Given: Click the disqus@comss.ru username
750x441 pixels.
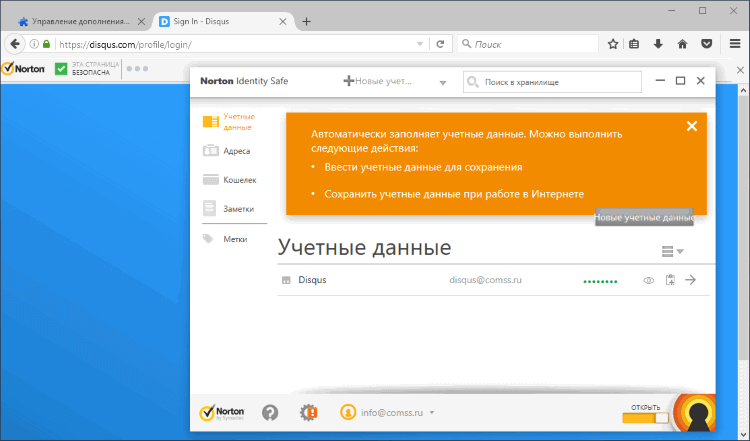Looking at the screenshot, I should [485, 280].
